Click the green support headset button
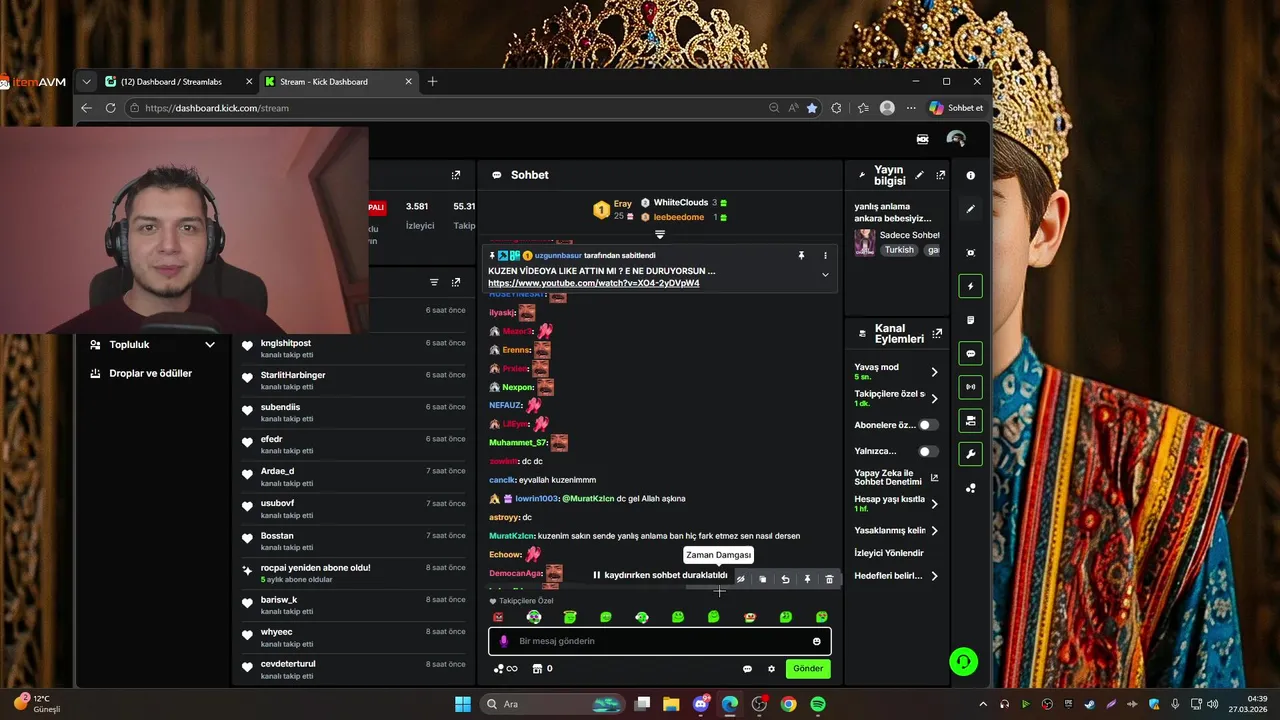 [963, 662]
